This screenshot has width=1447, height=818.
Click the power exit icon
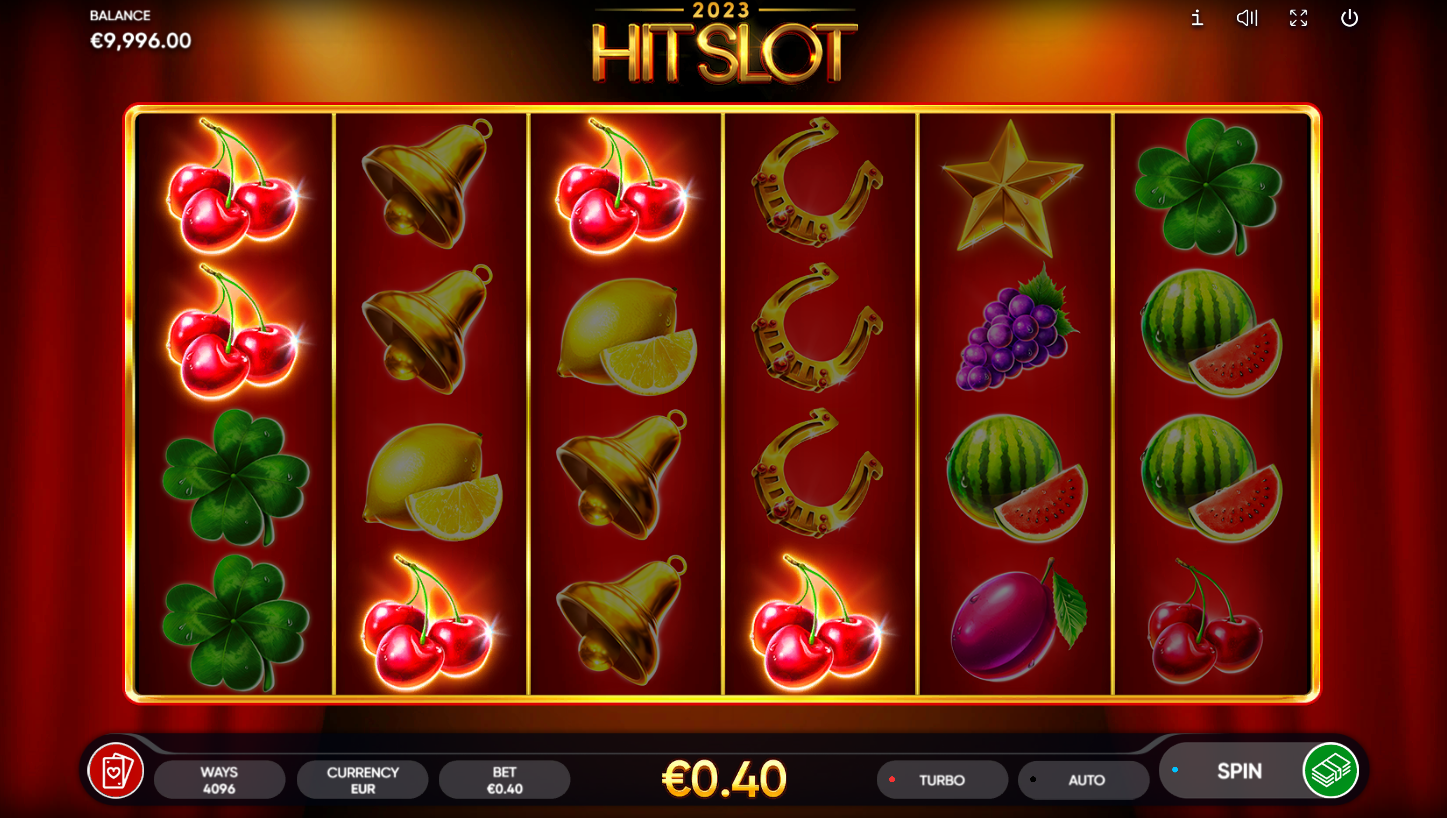pos(1349,18)
